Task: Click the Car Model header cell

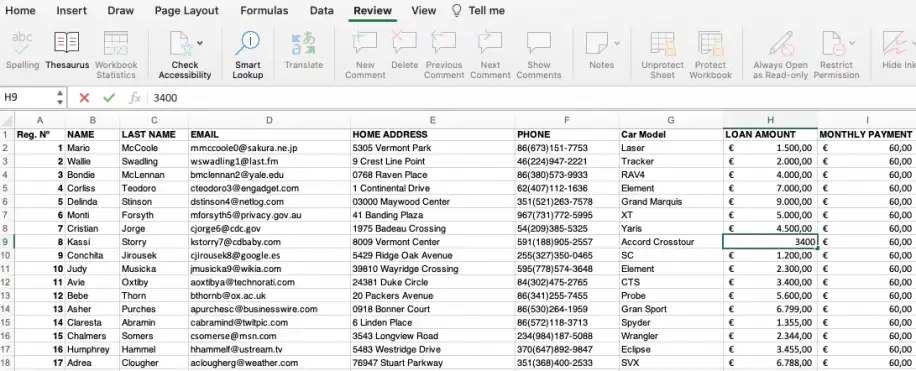Action: [x=671, y=134]
